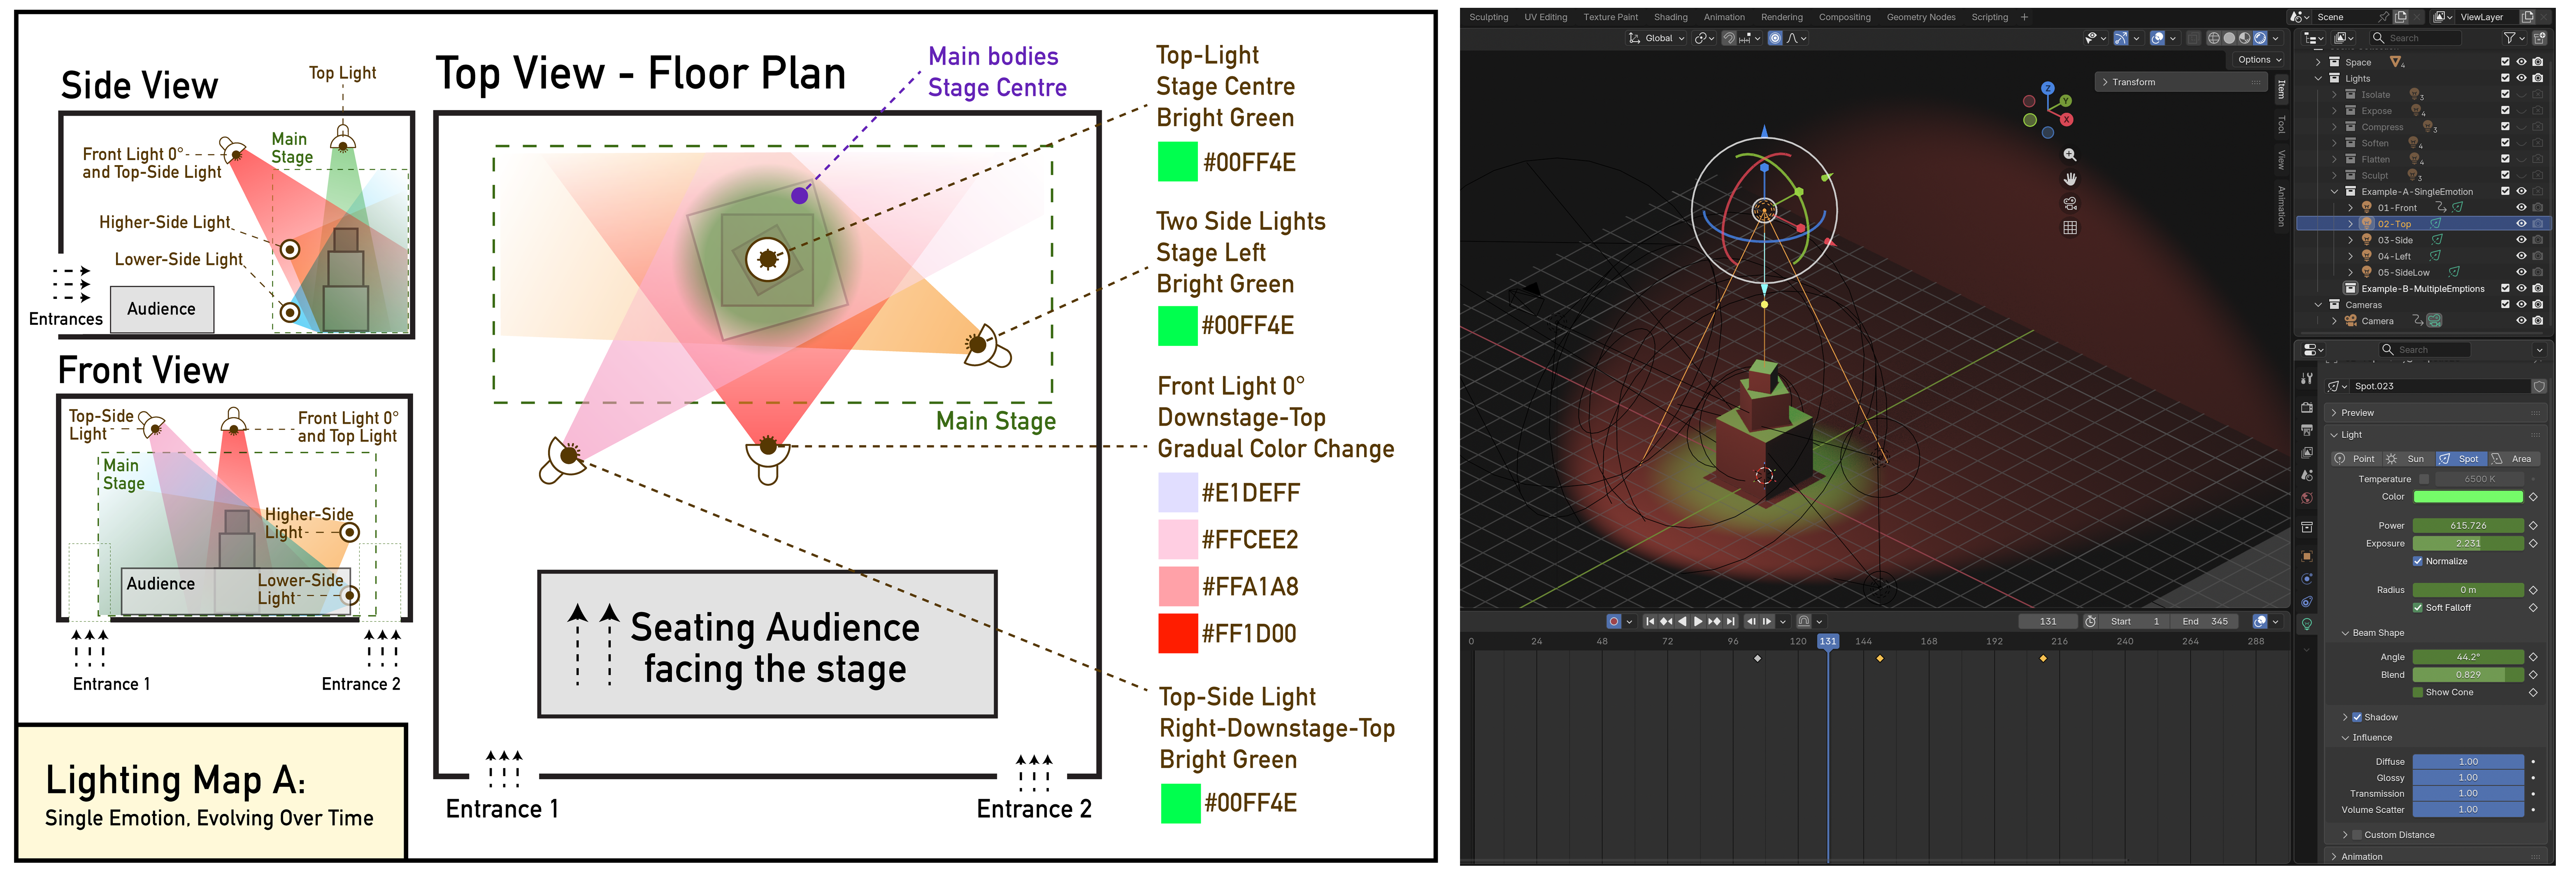Jump to the timeline end frame
This screenshot has width=2576, height=874.
coord(1731,621)
